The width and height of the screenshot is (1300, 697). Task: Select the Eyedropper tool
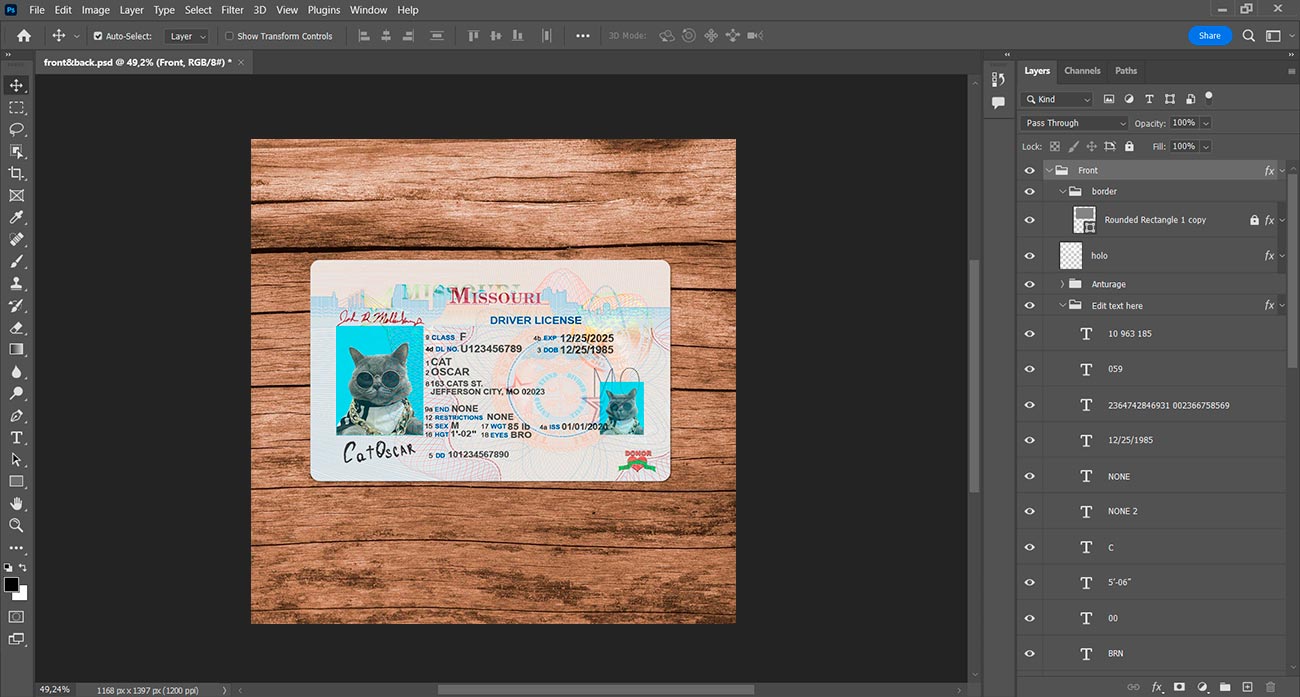16,217
